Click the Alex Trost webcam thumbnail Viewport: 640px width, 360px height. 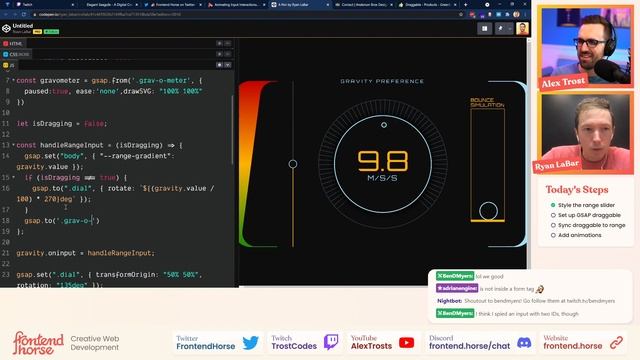tap(586, 47)
